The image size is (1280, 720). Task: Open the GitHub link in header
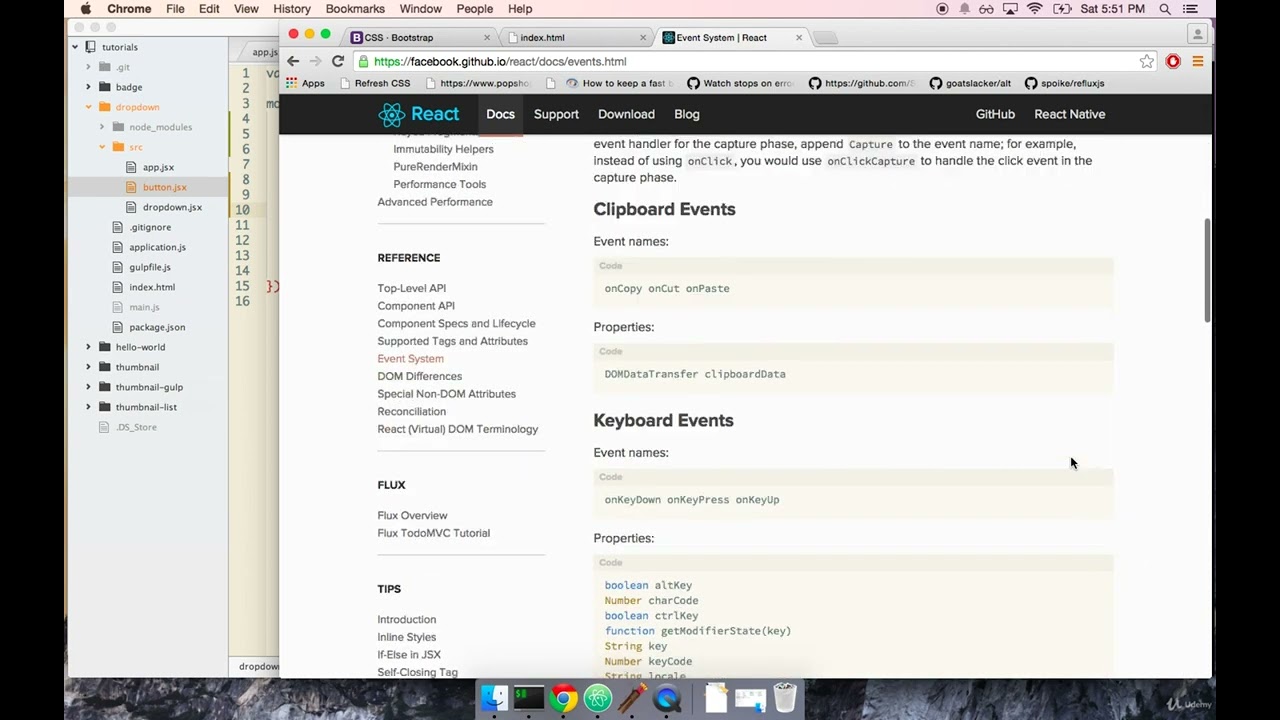coord(995,114)
